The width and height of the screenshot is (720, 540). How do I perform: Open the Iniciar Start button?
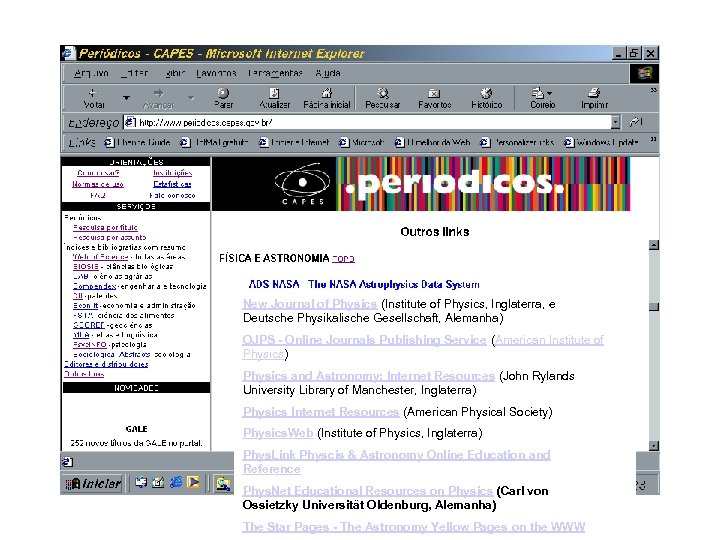93,484
